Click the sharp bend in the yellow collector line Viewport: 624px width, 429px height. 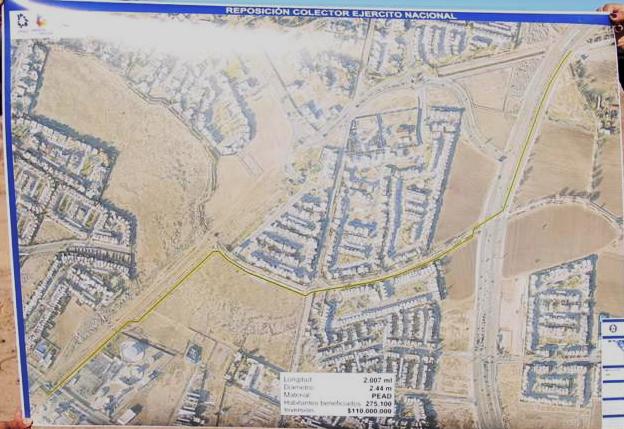215,252
